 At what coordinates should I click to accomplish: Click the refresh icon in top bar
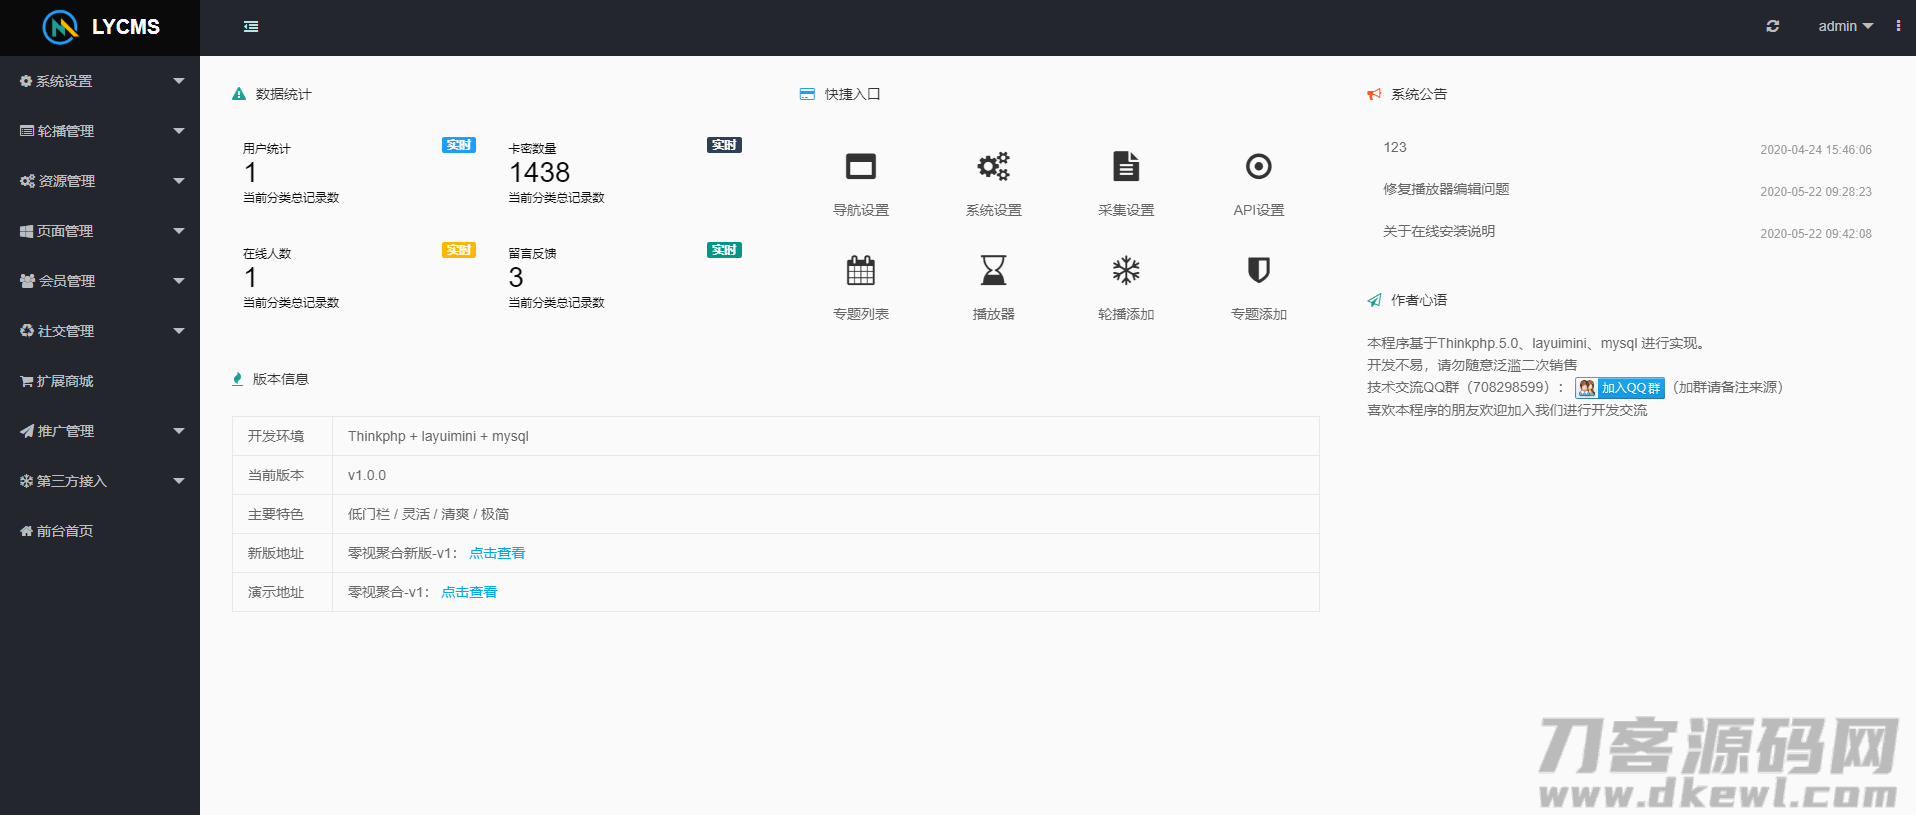pos(1772,27)
